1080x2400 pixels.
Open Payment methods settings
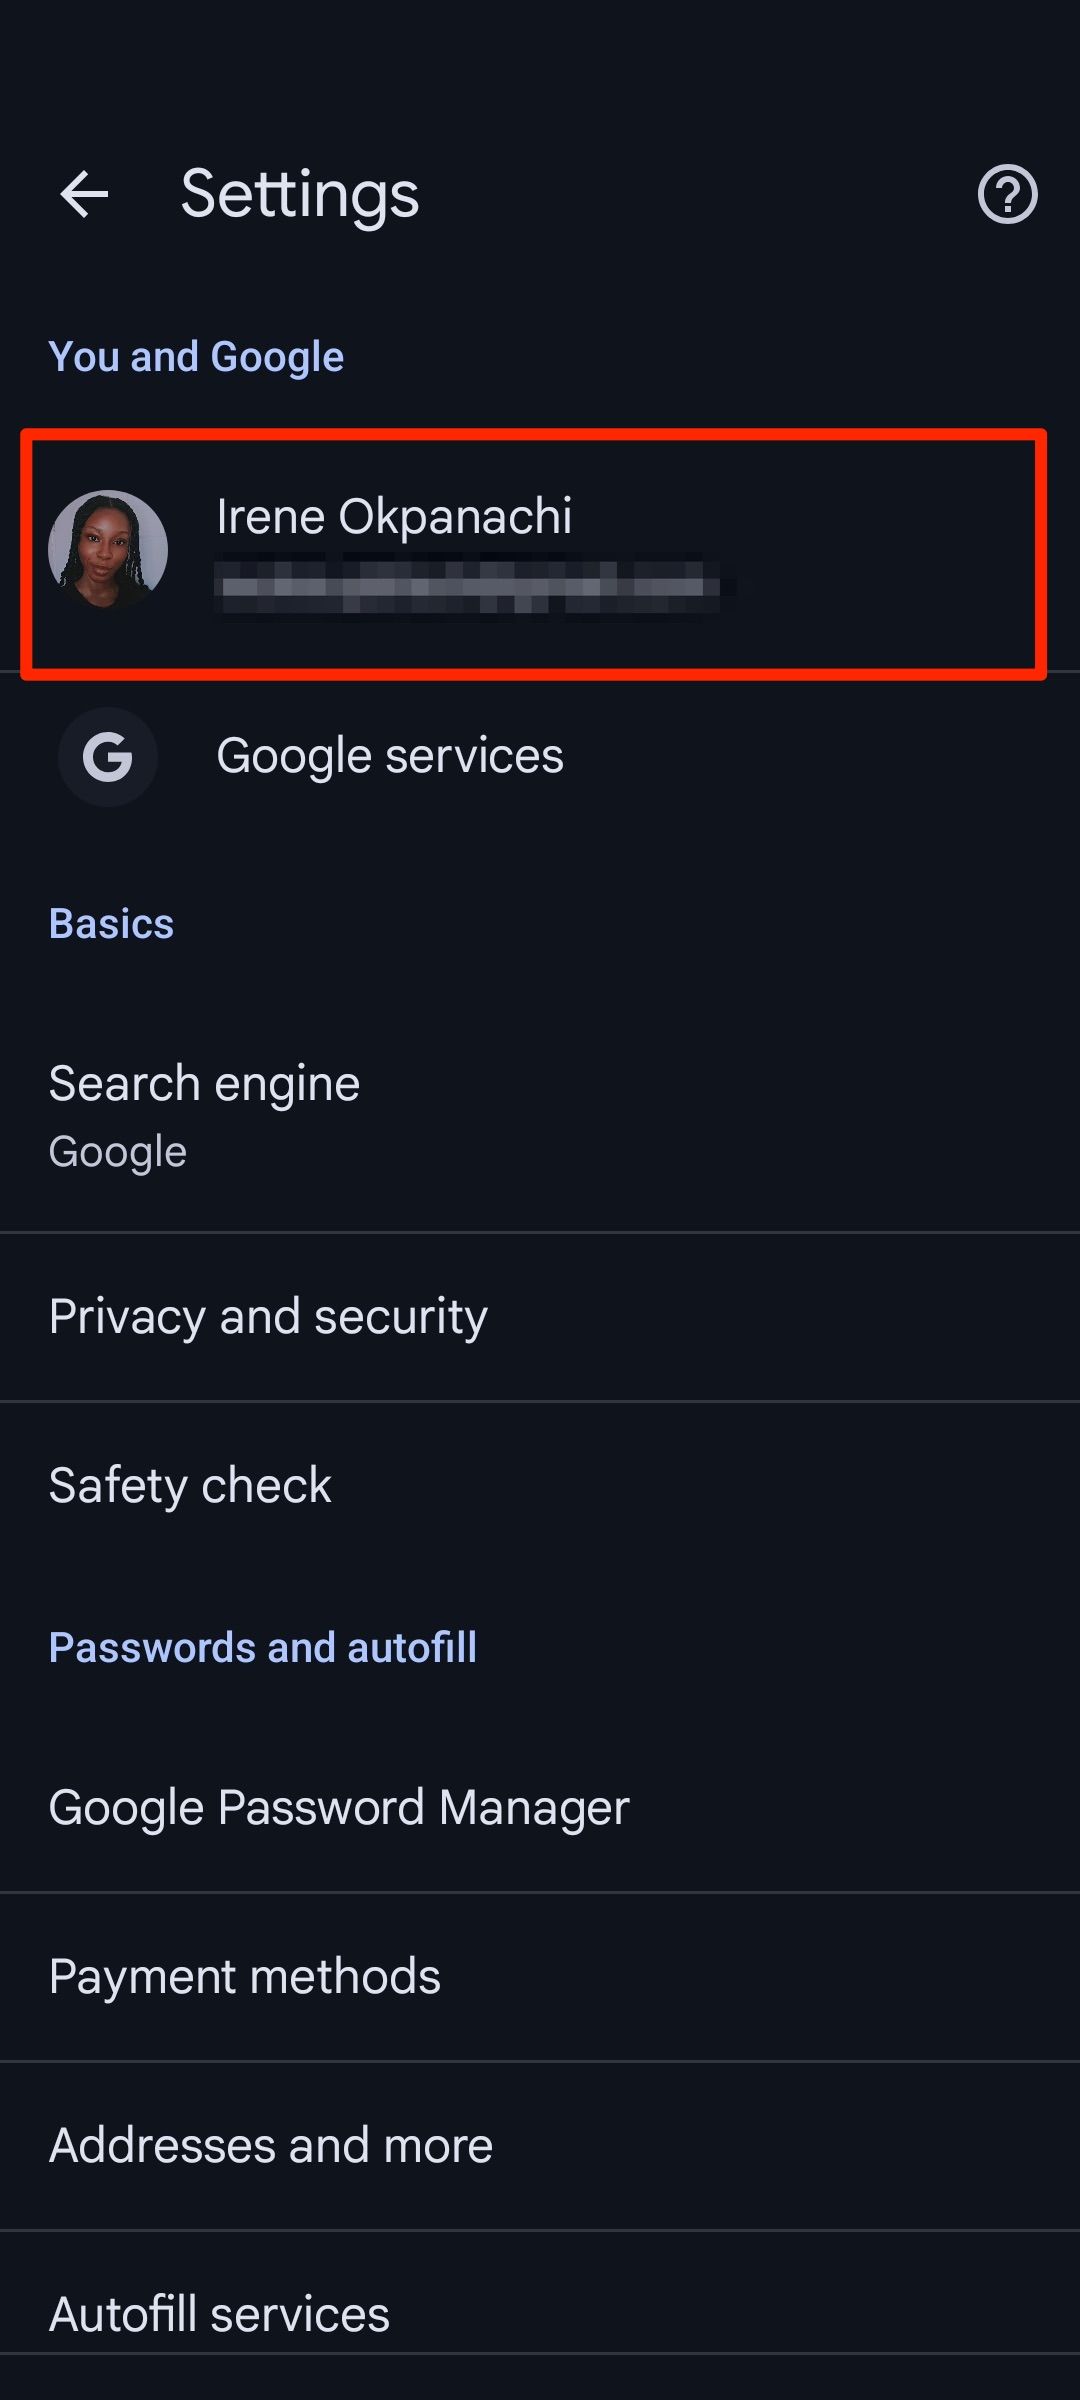click(x=245, y=1975)
